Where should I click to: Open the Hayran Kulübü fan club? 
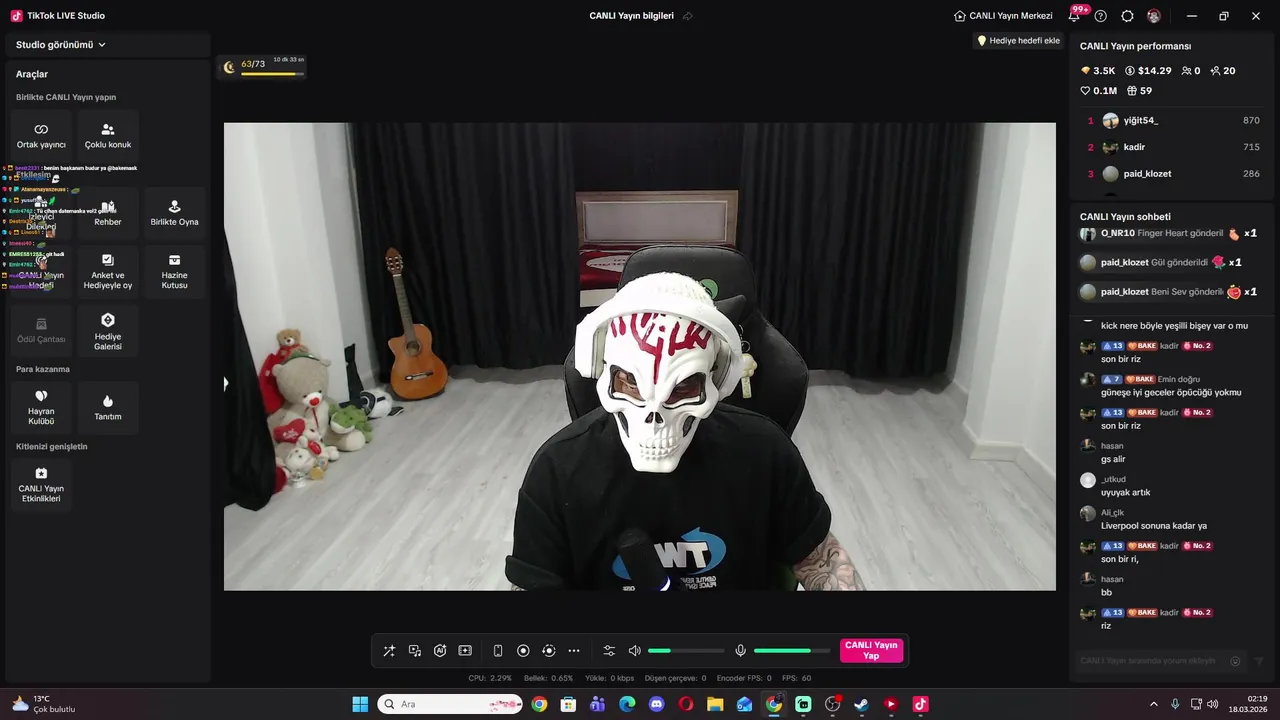[x=41, y=406]
